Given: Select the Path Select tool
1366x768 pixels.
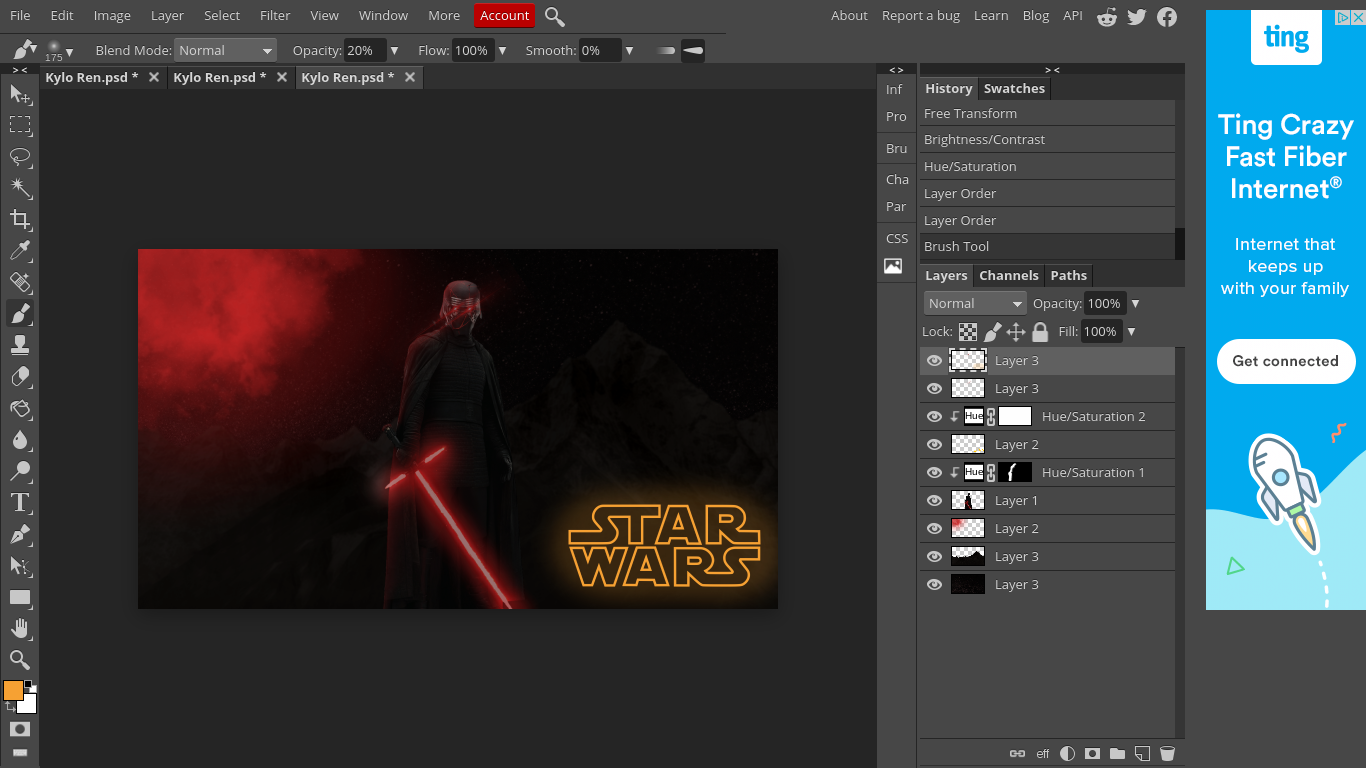Looking at the screenshot, I should click(19, 566).
